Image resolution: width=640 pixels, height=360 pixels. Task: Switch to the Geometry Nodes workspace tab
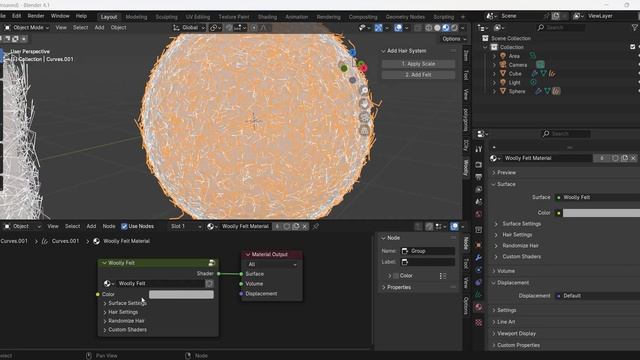pyautogui.click(x=405, y=17)
